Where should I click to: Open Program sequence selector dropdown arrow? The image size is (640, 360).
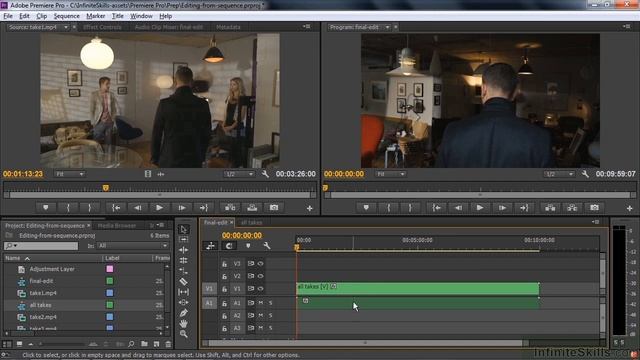coord(387,27)
